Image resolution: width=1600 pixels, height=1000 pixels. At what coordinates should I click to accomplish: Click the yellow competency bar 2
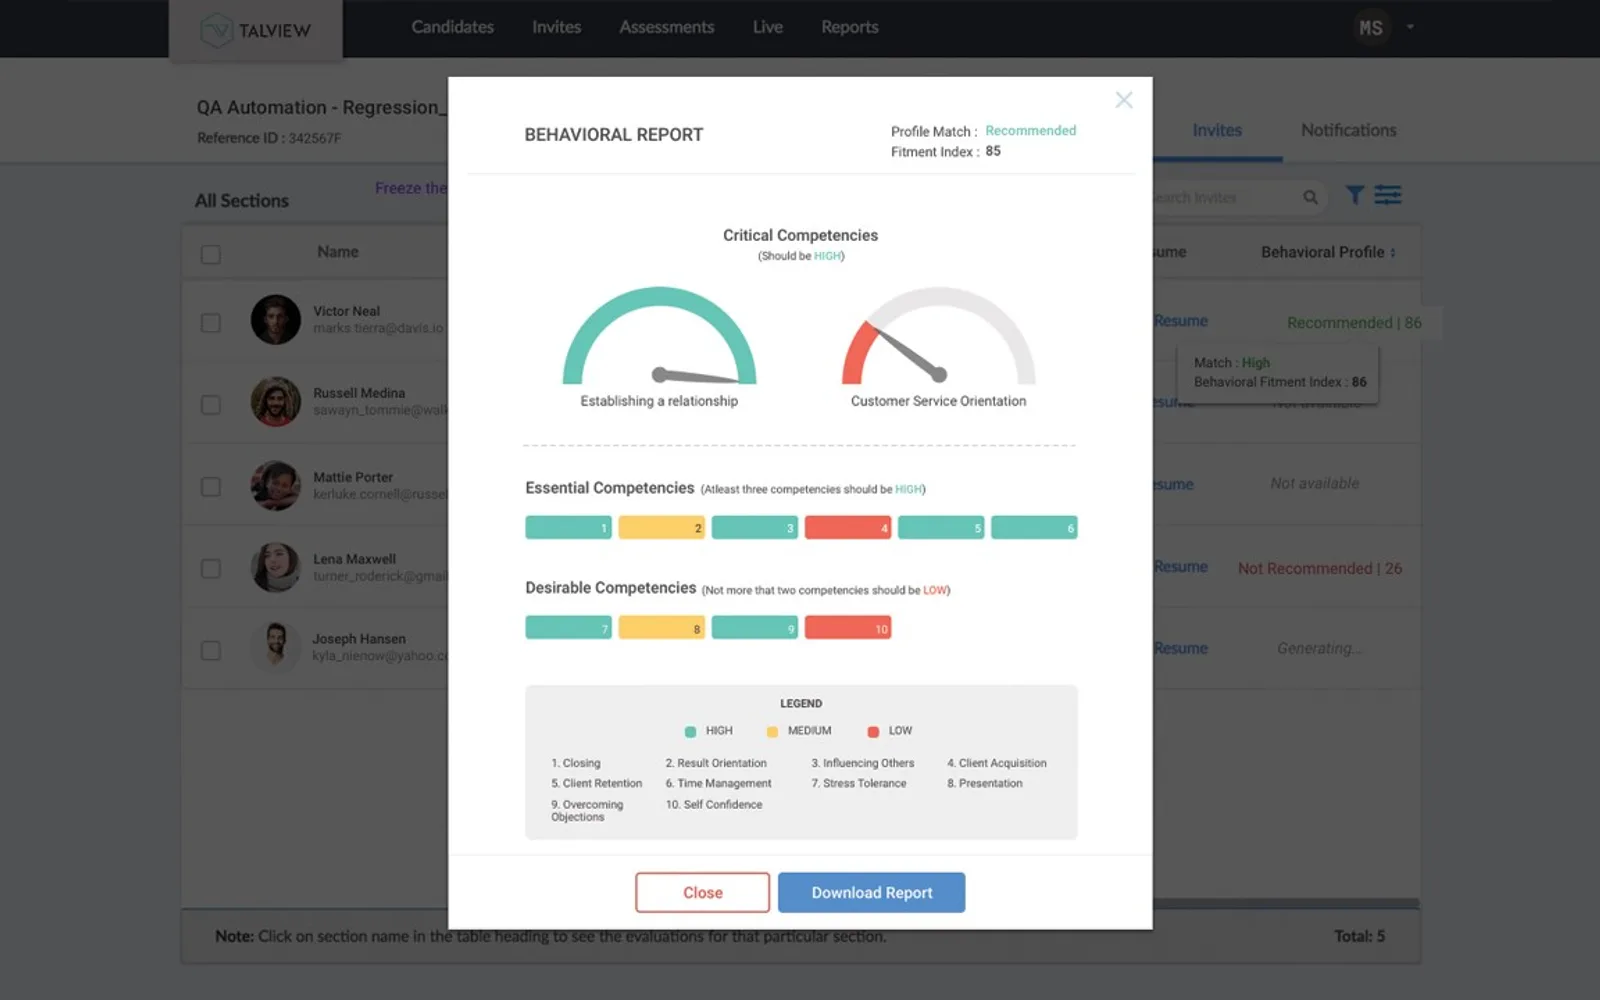[x=661, y=527]
